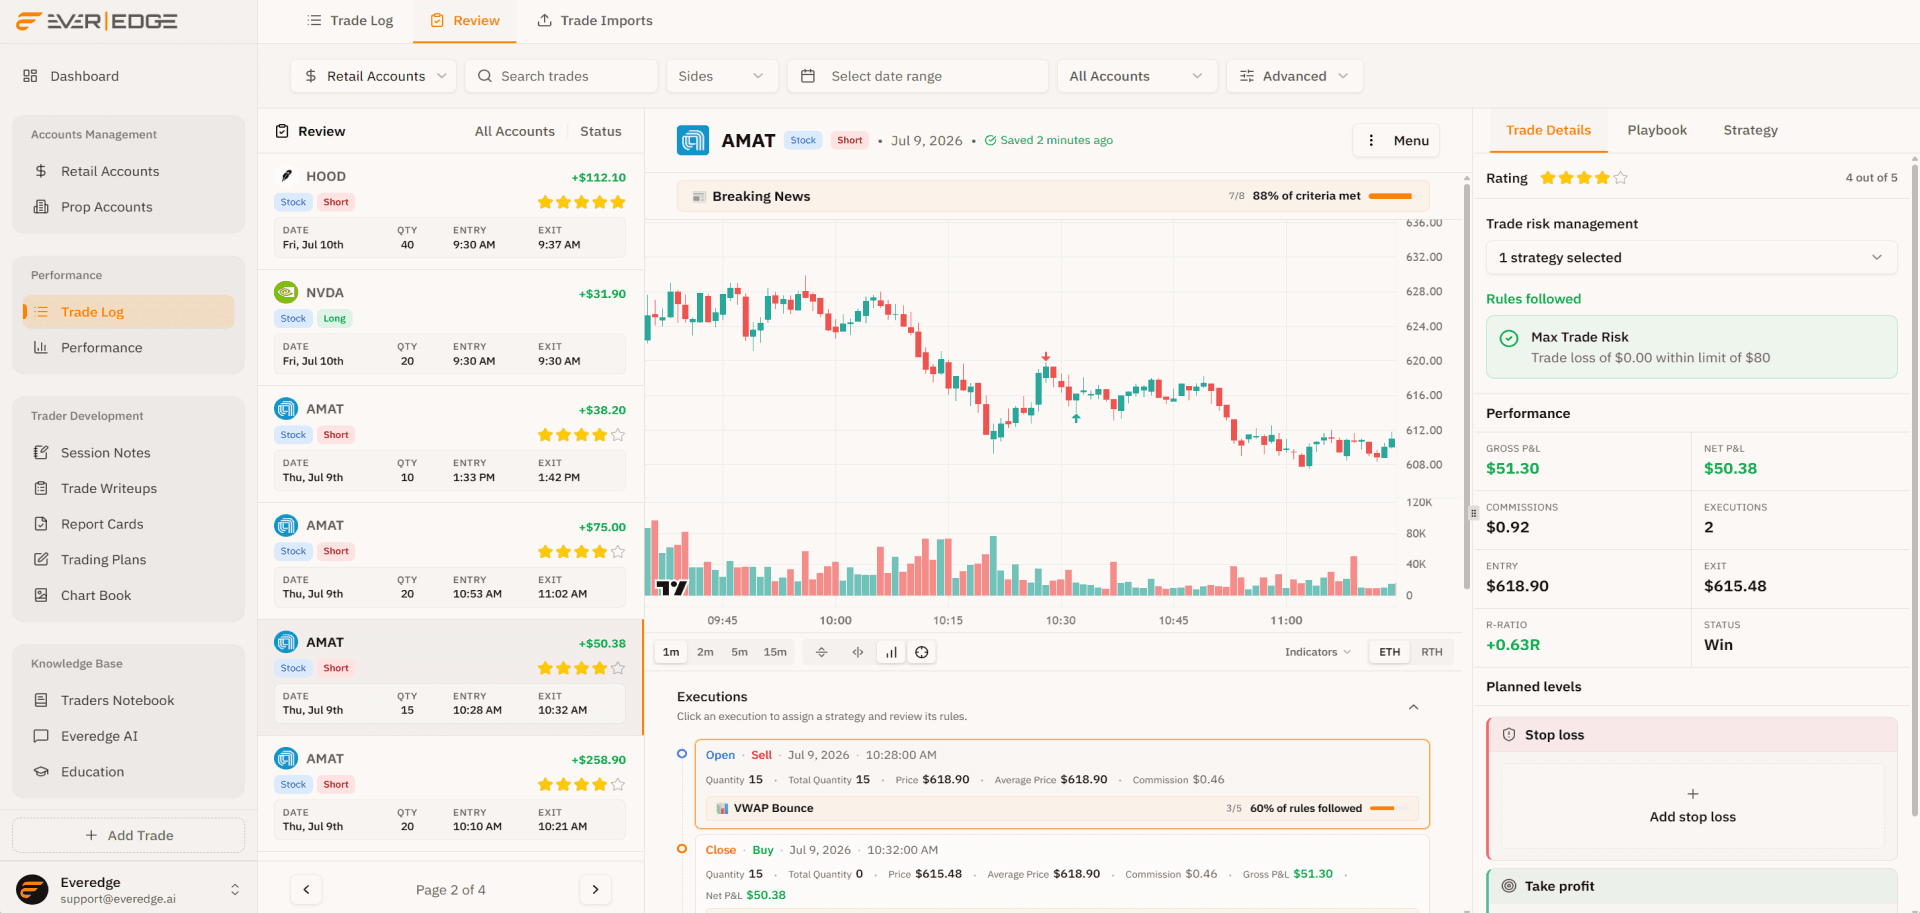Open the Trade Details tab

click(1548, 131)
